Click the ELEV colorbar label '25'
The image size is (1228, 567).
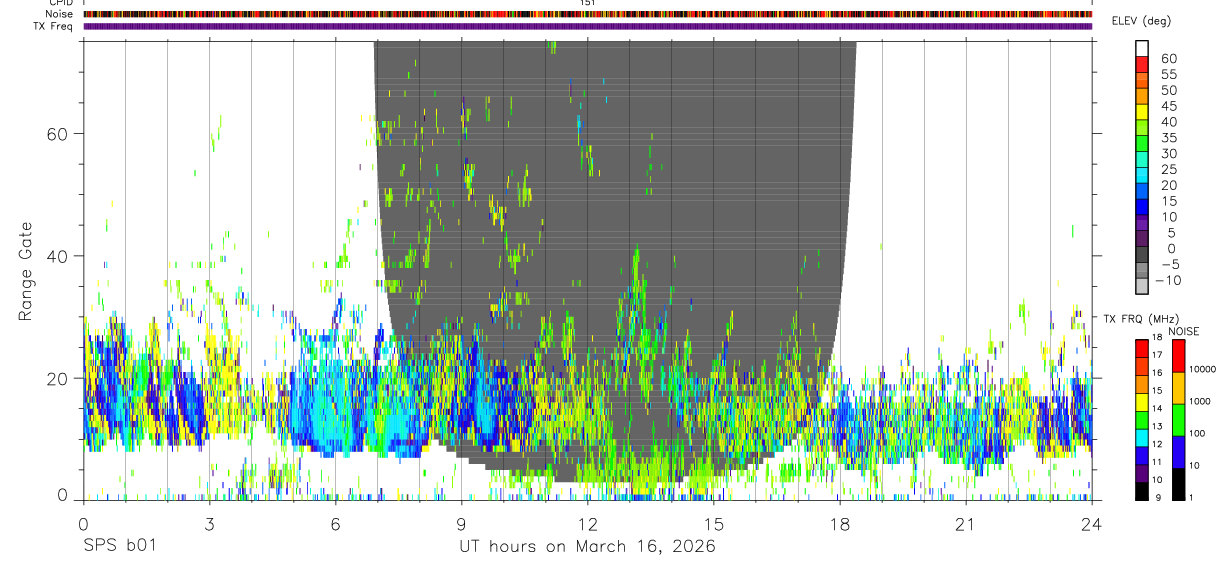tap(1168, 170)
